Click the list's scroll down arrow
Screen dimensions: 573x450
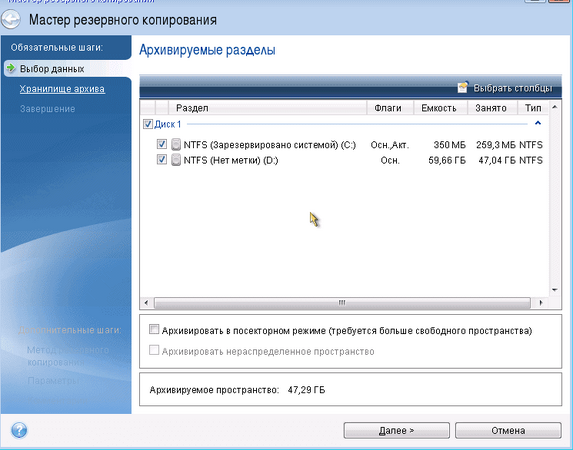point(554,290)
